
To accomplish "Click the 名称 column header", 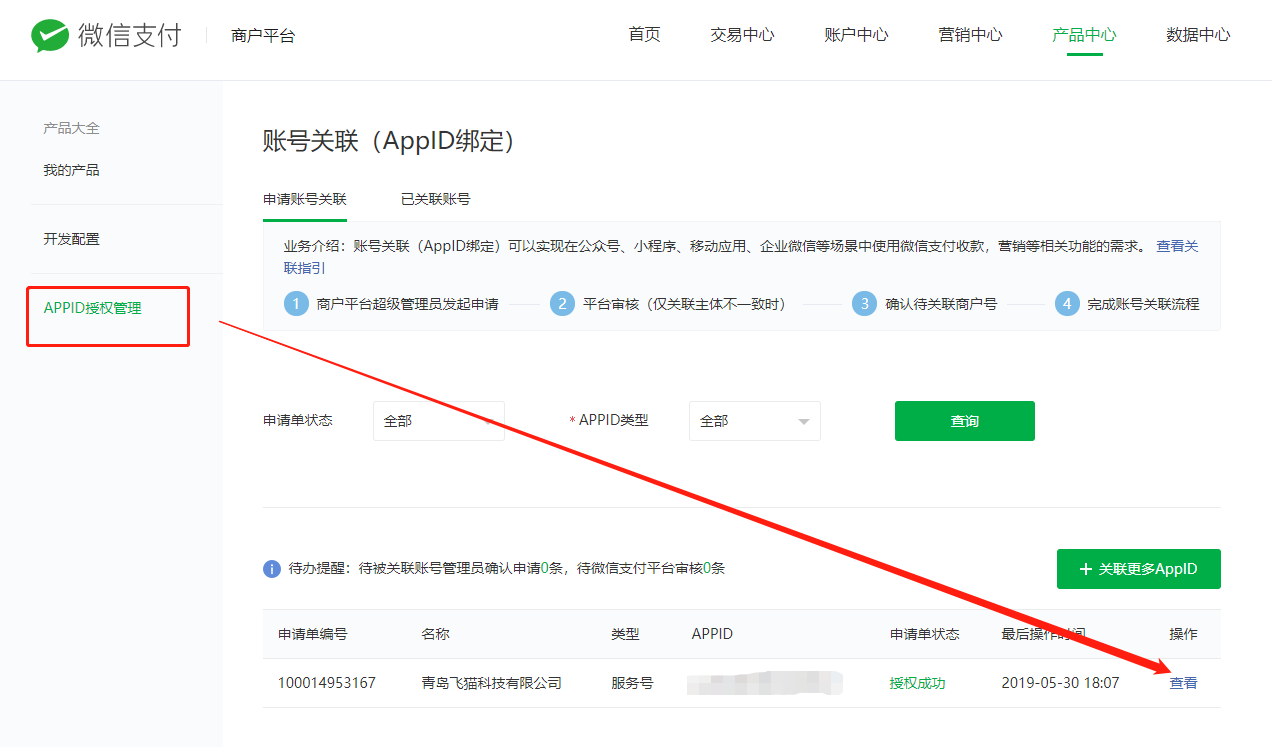I will coord(435,634).
